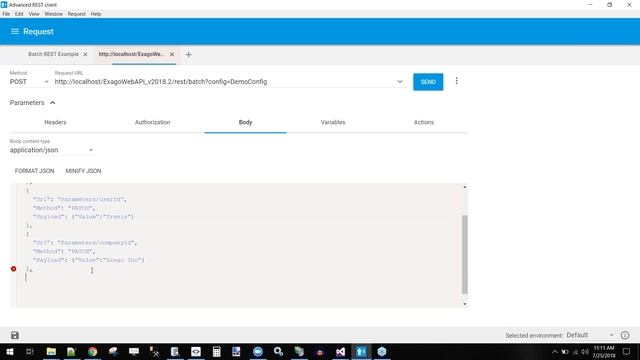Switch to the Authorization tab
640x360 pixels.
pyautogui.click(x=153, y=122)
